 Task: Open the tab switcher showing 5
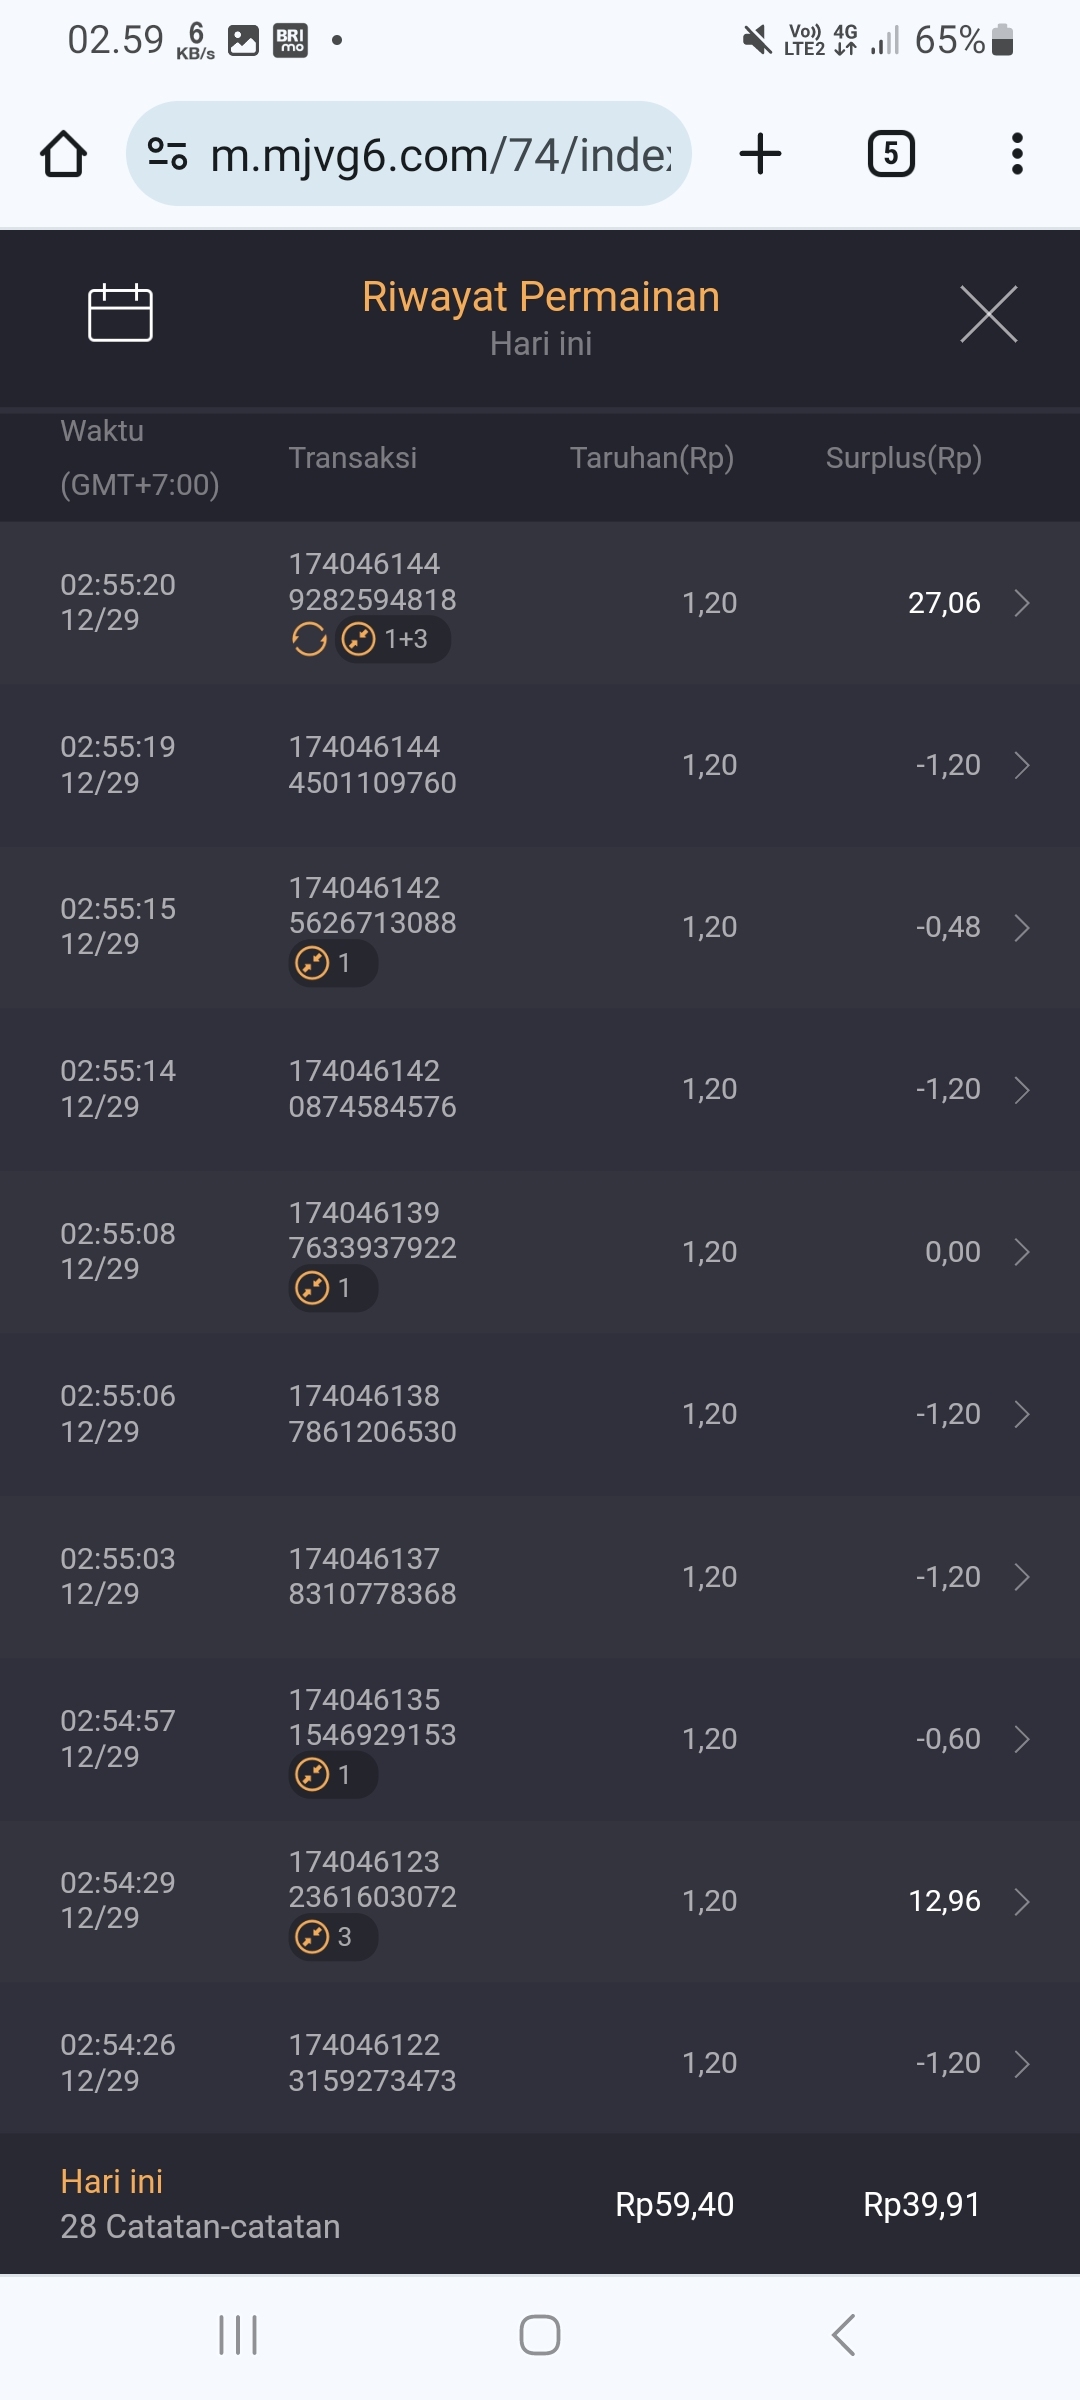tap(891, 154)
